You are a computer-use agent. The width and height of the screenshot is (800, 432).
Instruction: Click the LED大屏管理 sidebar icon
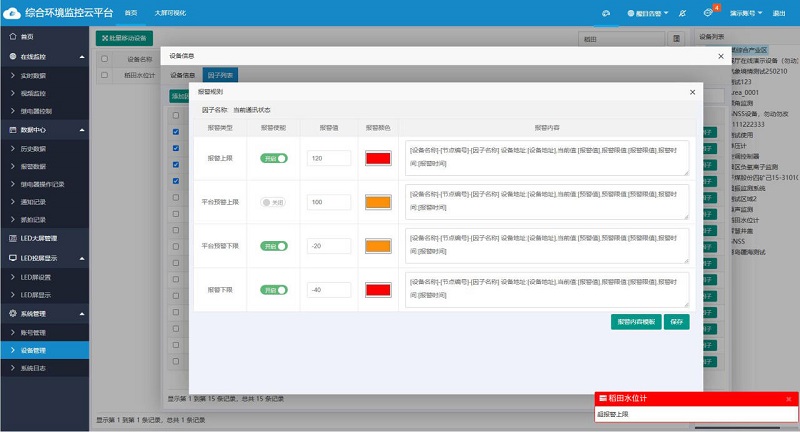pos(11,238)
